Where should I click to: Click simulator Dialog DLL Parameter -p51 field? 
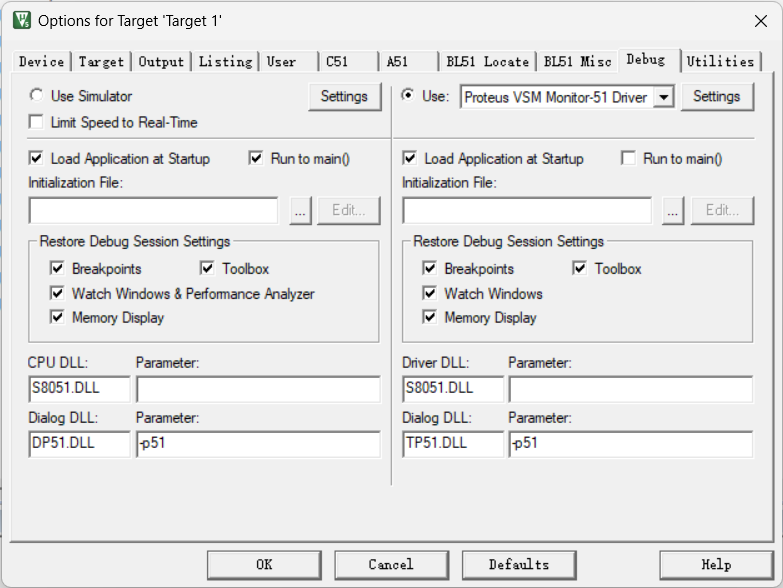(258, 444)
